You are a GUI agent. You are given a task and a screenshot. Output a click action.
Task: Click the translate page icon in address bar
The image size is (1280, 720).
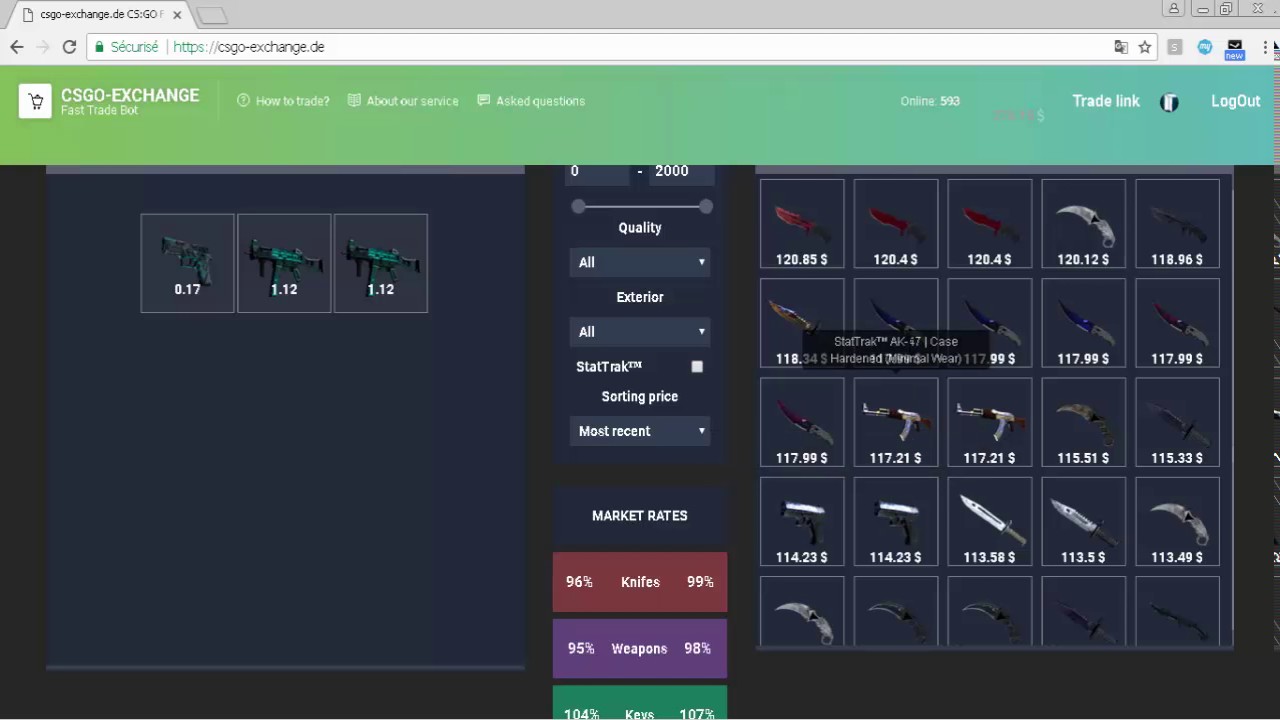[1121, 47]
